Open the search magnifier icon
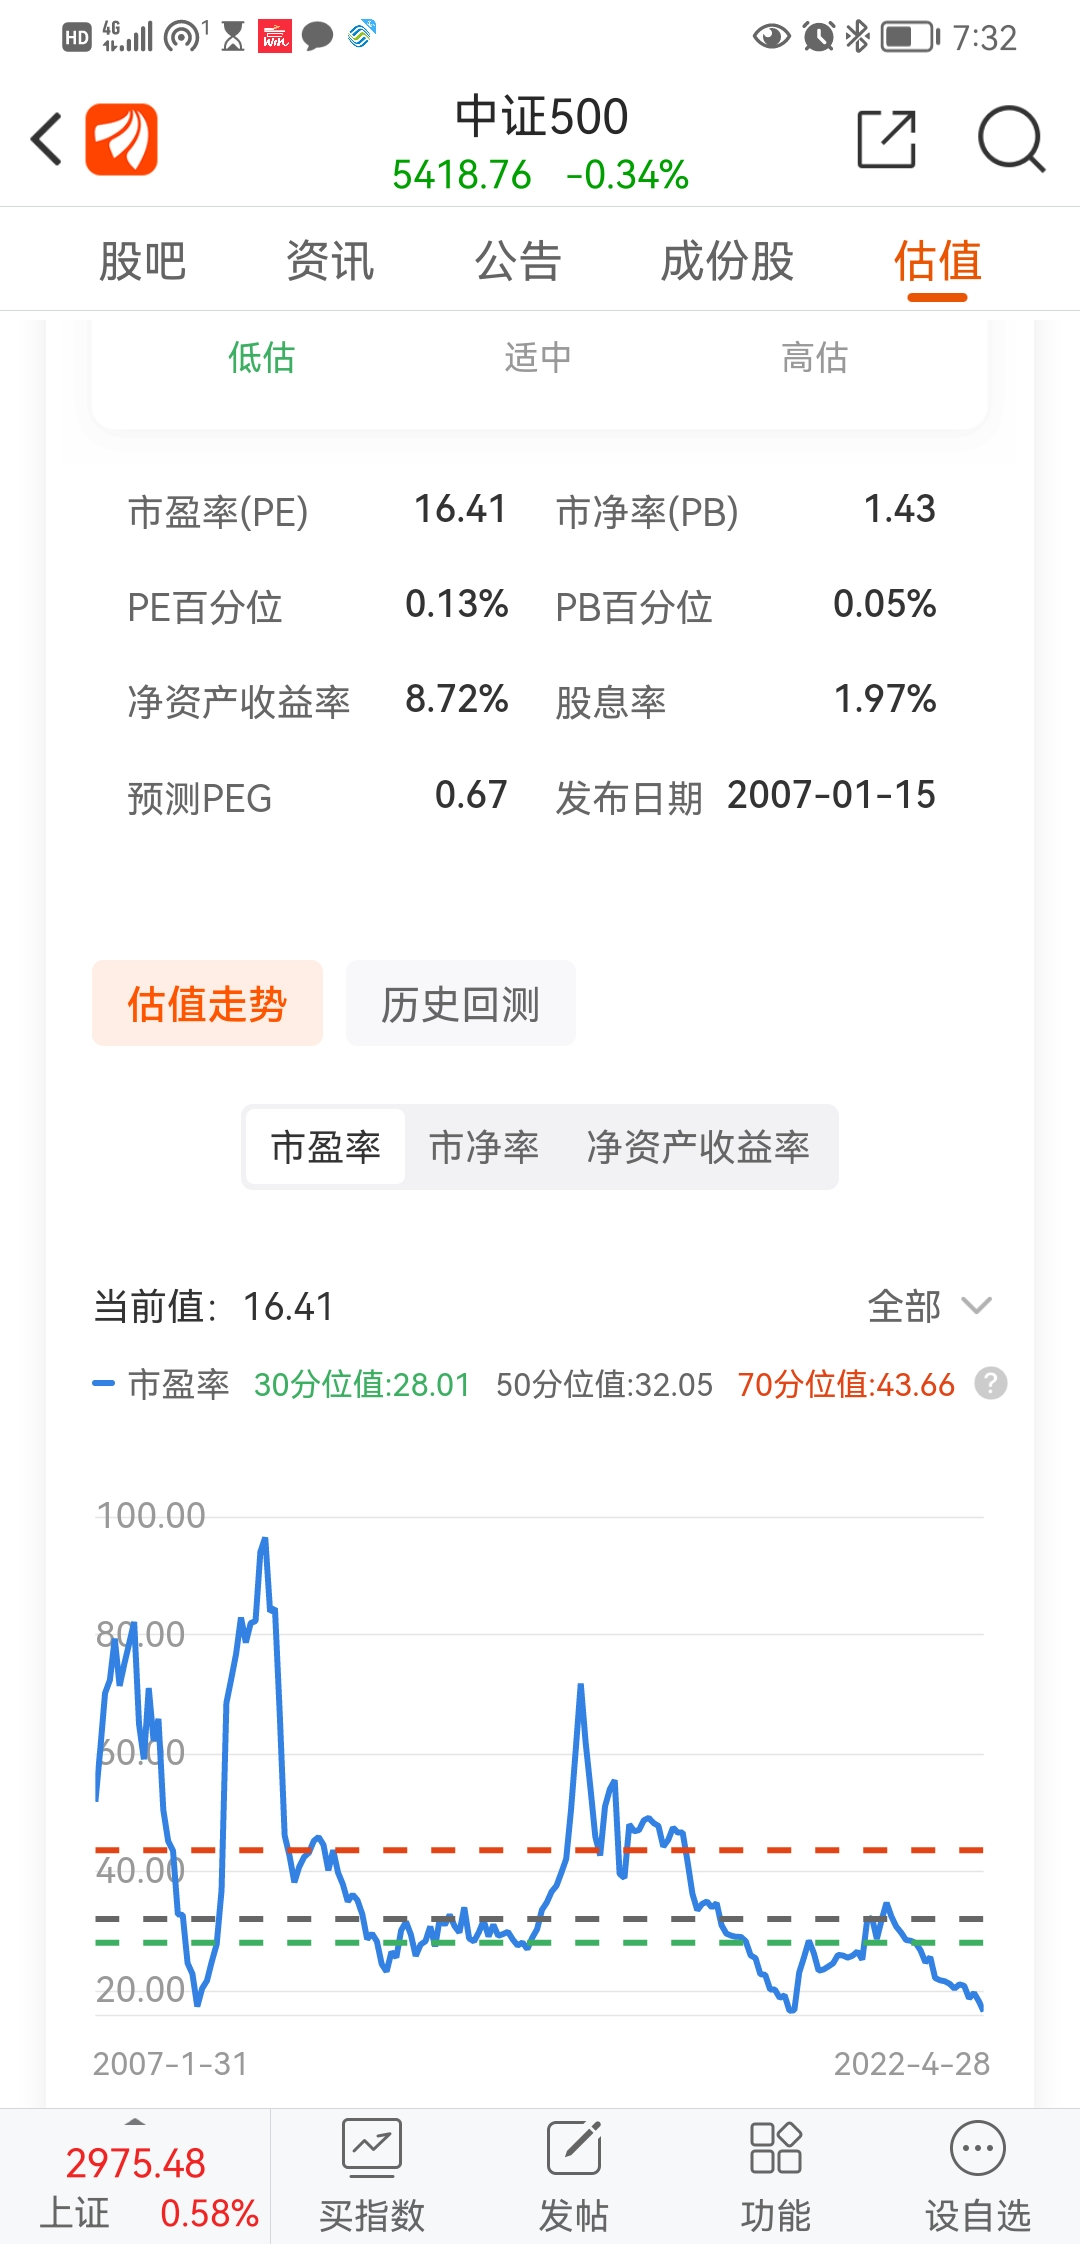The image size is (1080, 2244). (x=1010, y=139)
